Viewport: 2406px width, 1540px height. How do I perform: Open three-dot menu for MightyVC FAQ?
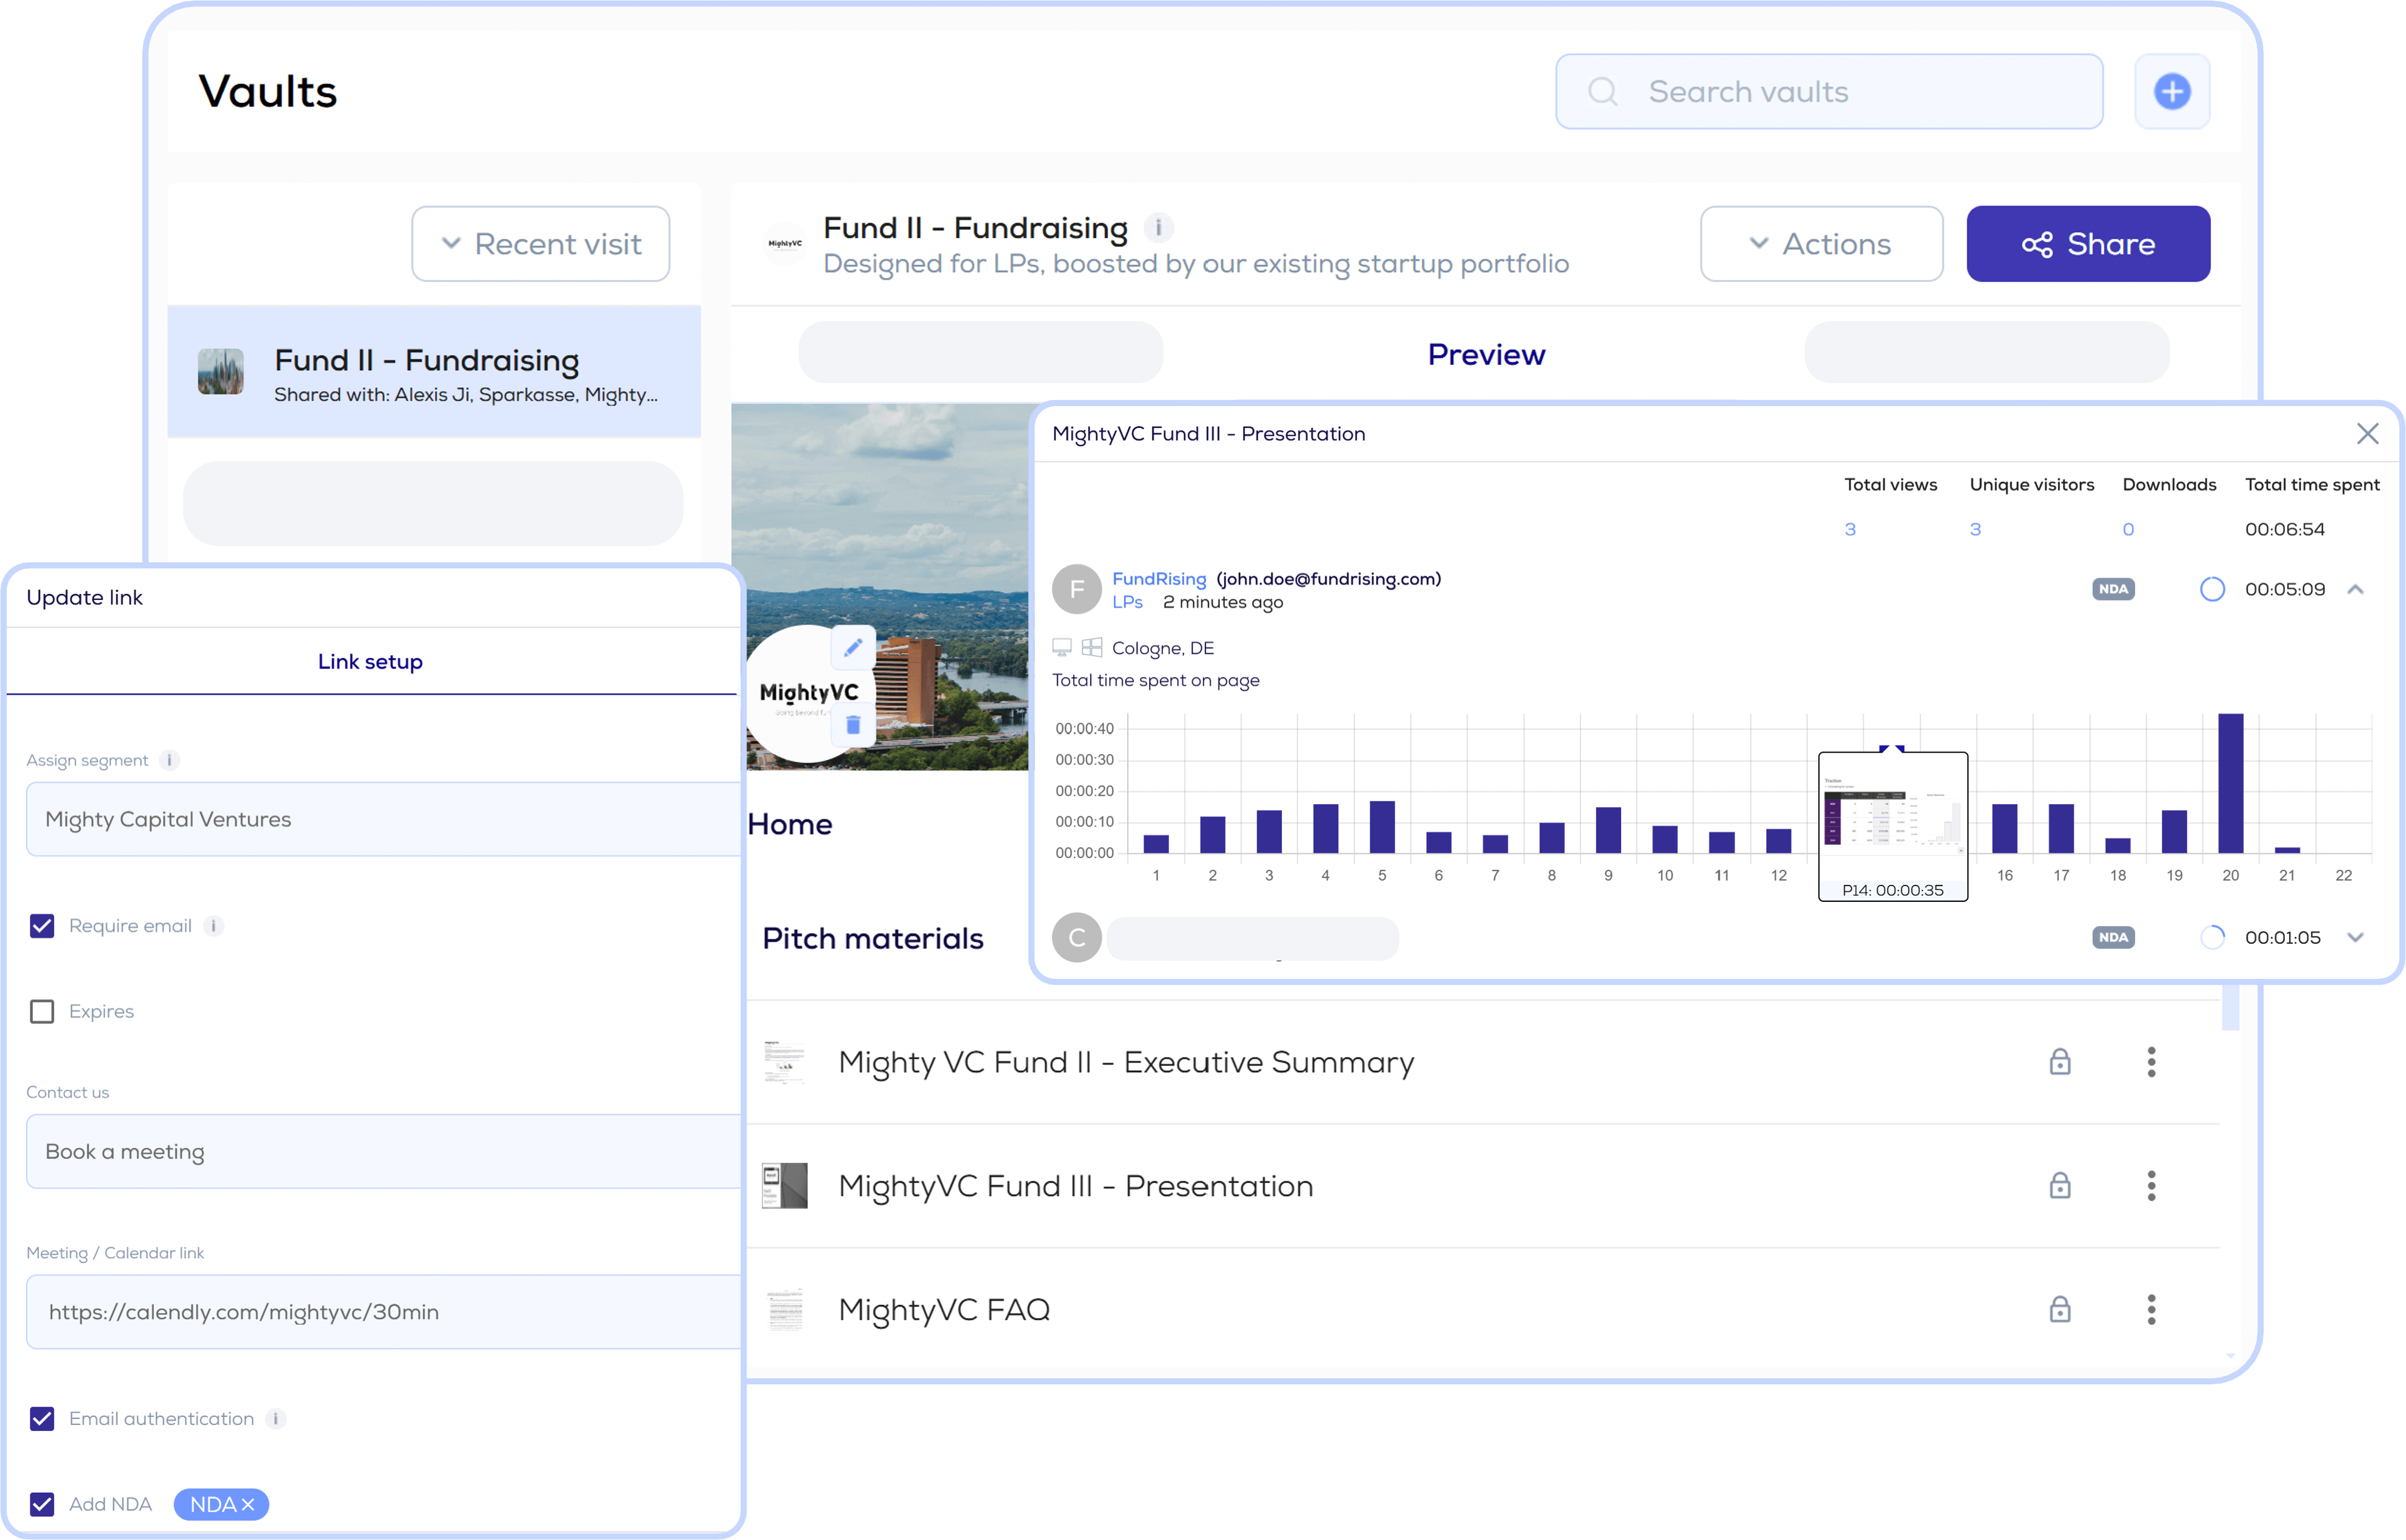(2151, 1309)
